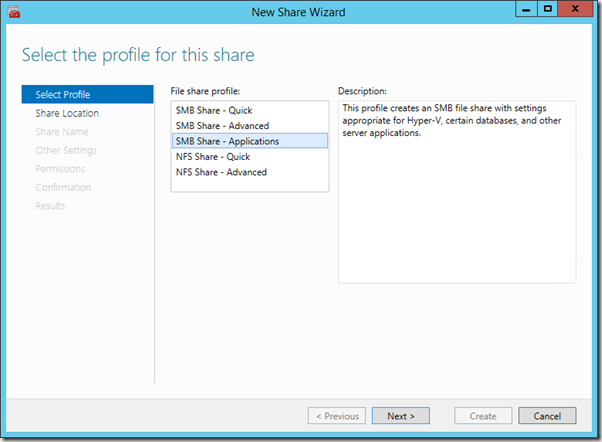The height and width of the screenshot is (442, 602).
Task: Click the 'File share profile:' label
Action: click(x=205, y=91)
